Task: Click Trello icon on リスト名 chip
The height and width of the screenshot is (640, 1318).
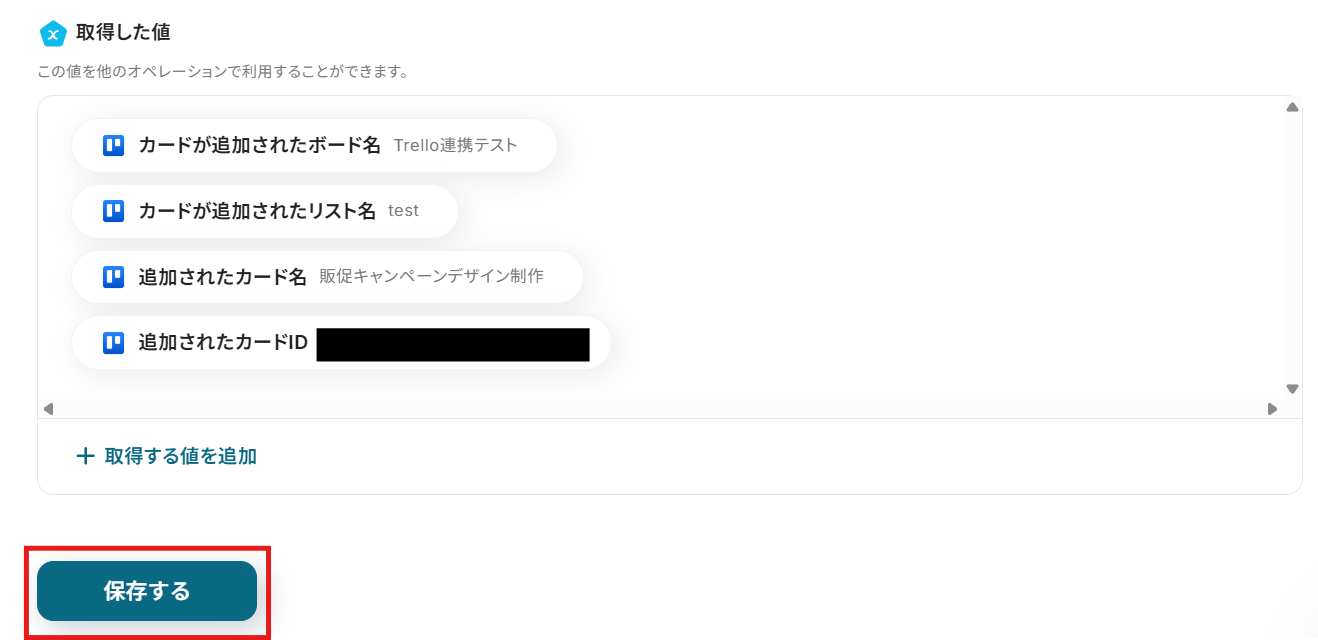Action: (113, 211)
